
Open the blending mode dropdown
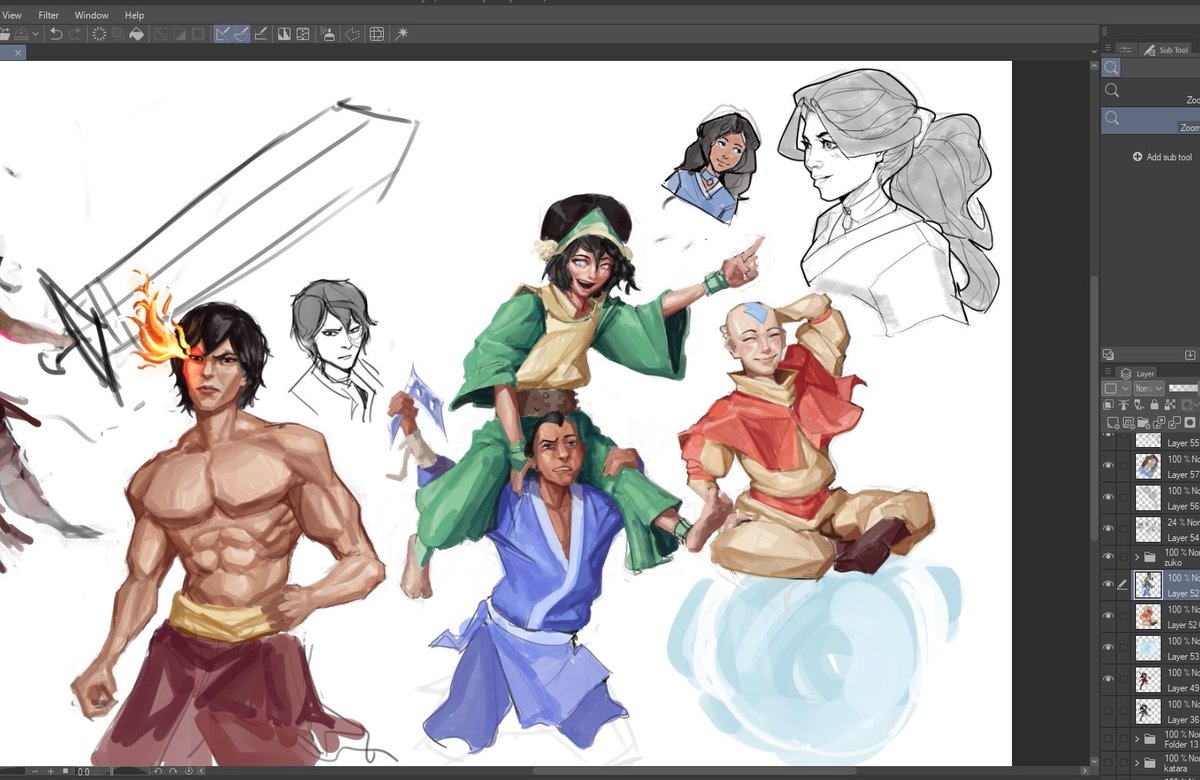coord(1149,388)
